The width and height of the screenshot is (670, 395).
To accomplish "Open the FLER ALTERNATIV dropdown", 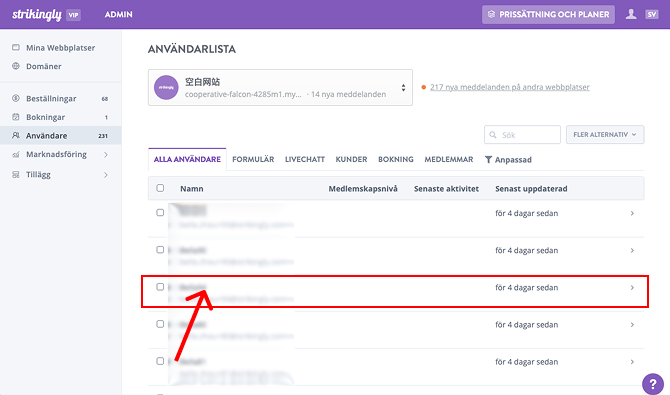I will [x=605, y=135].
